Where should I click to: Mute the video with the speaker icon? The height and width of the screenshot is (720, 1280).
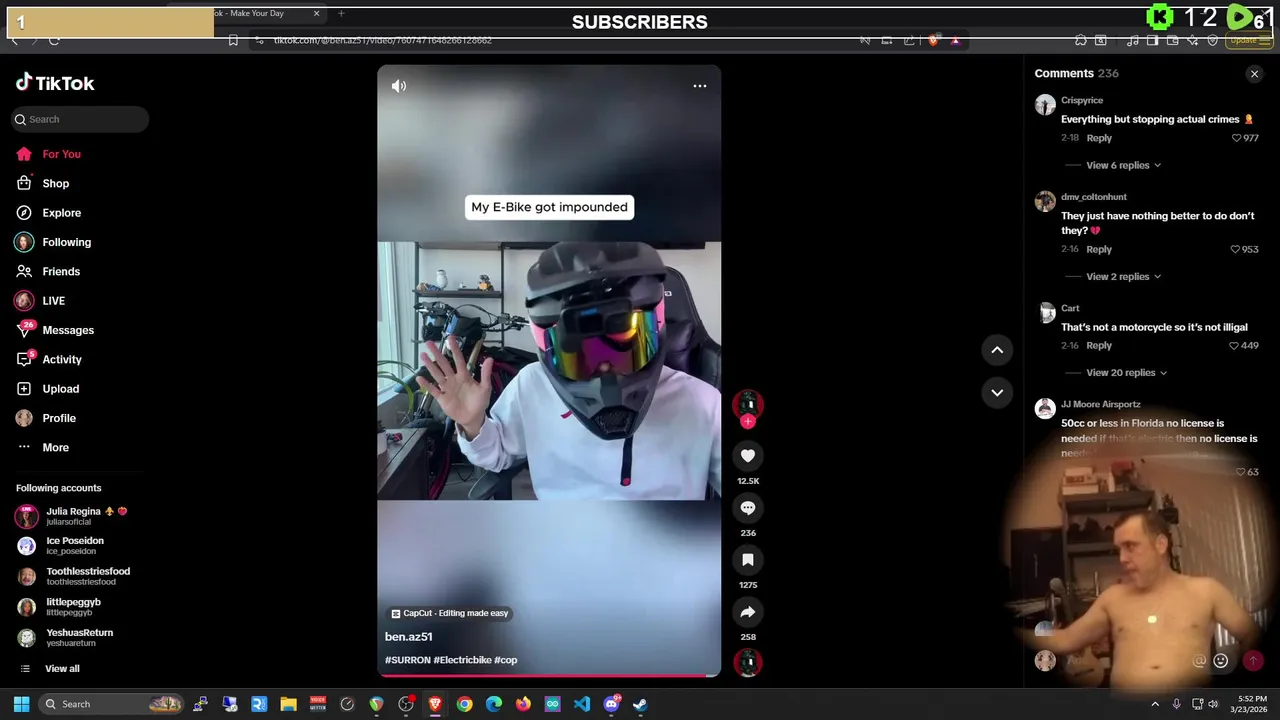click(399, 86)
